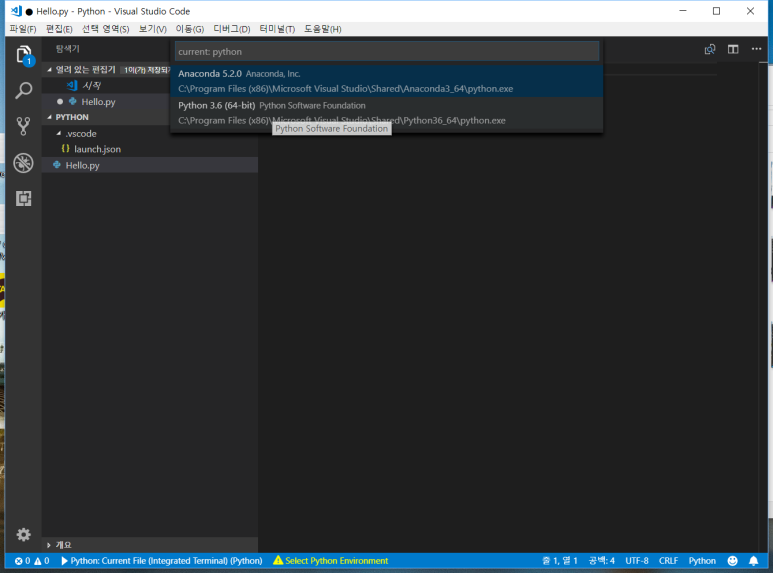Click Python: Current File debug configuration
The height and width of the screenshot is (573, 773).
[162, 561]
